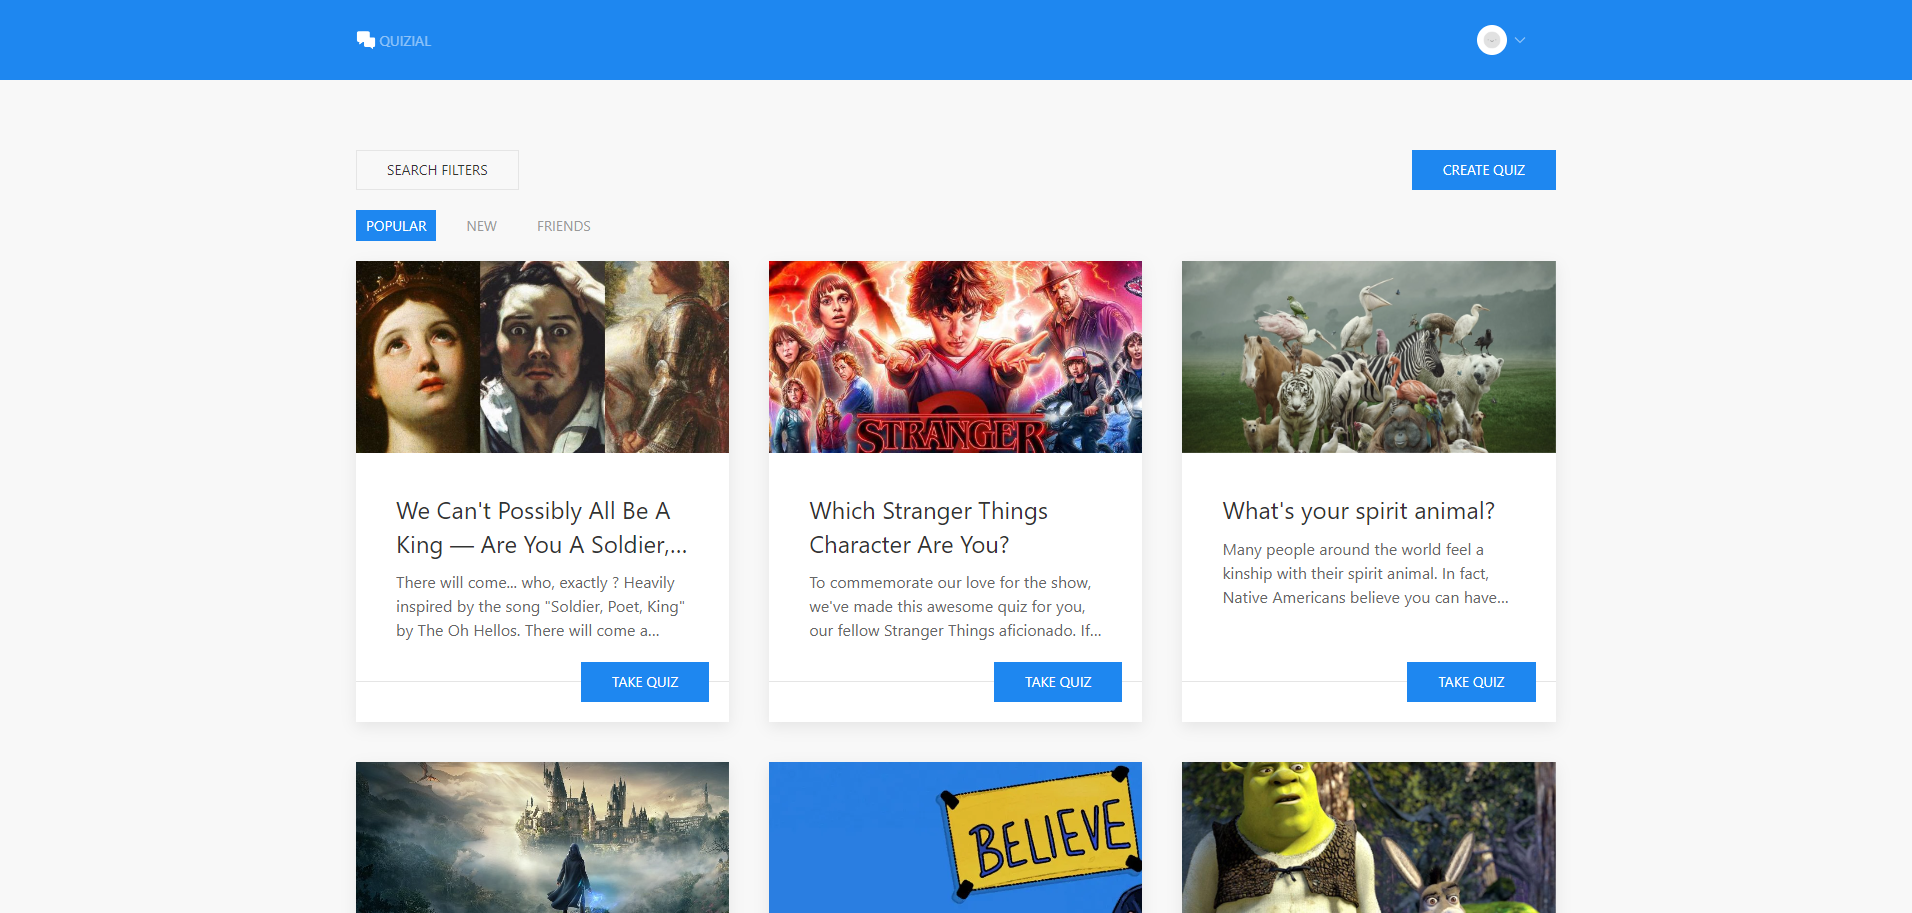The width and height of the screenshot is (1912, 913).
Task: Open the Soldier, Poet, King paintings thumbnail
Action: click(542, 357)
